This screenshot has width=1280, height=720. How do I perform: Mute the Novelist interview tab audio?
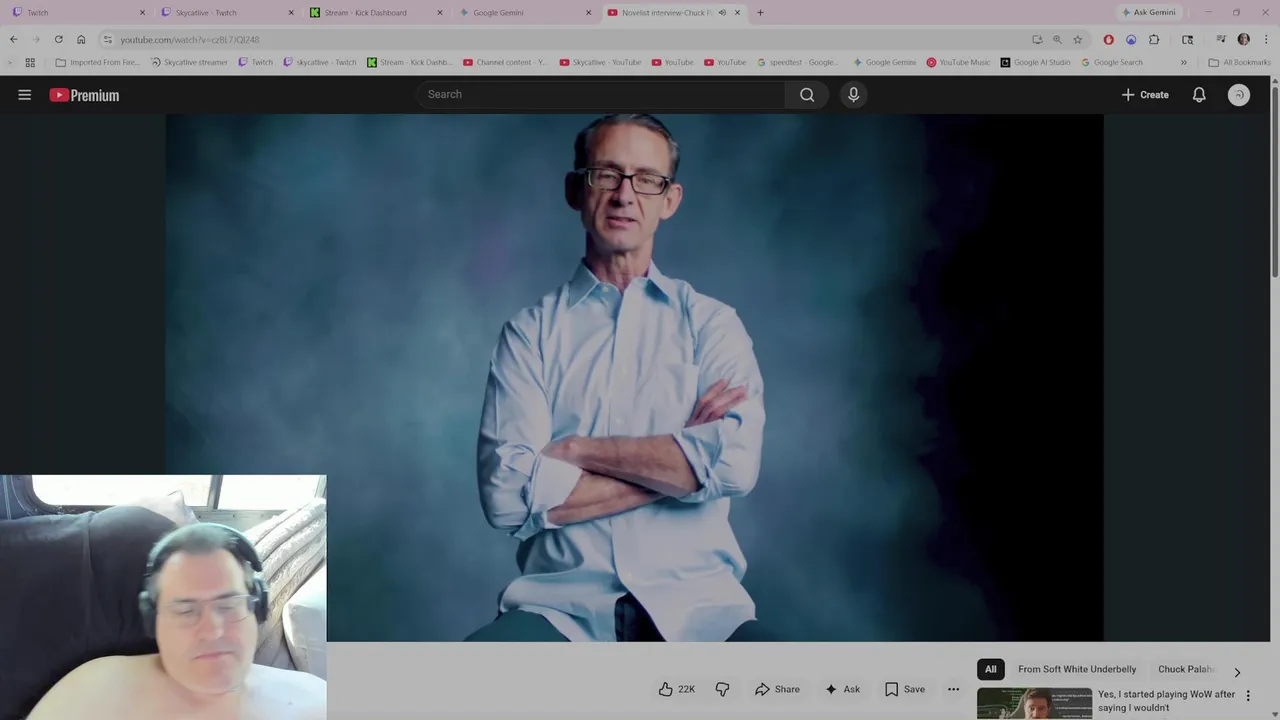[x=722, y=13]
